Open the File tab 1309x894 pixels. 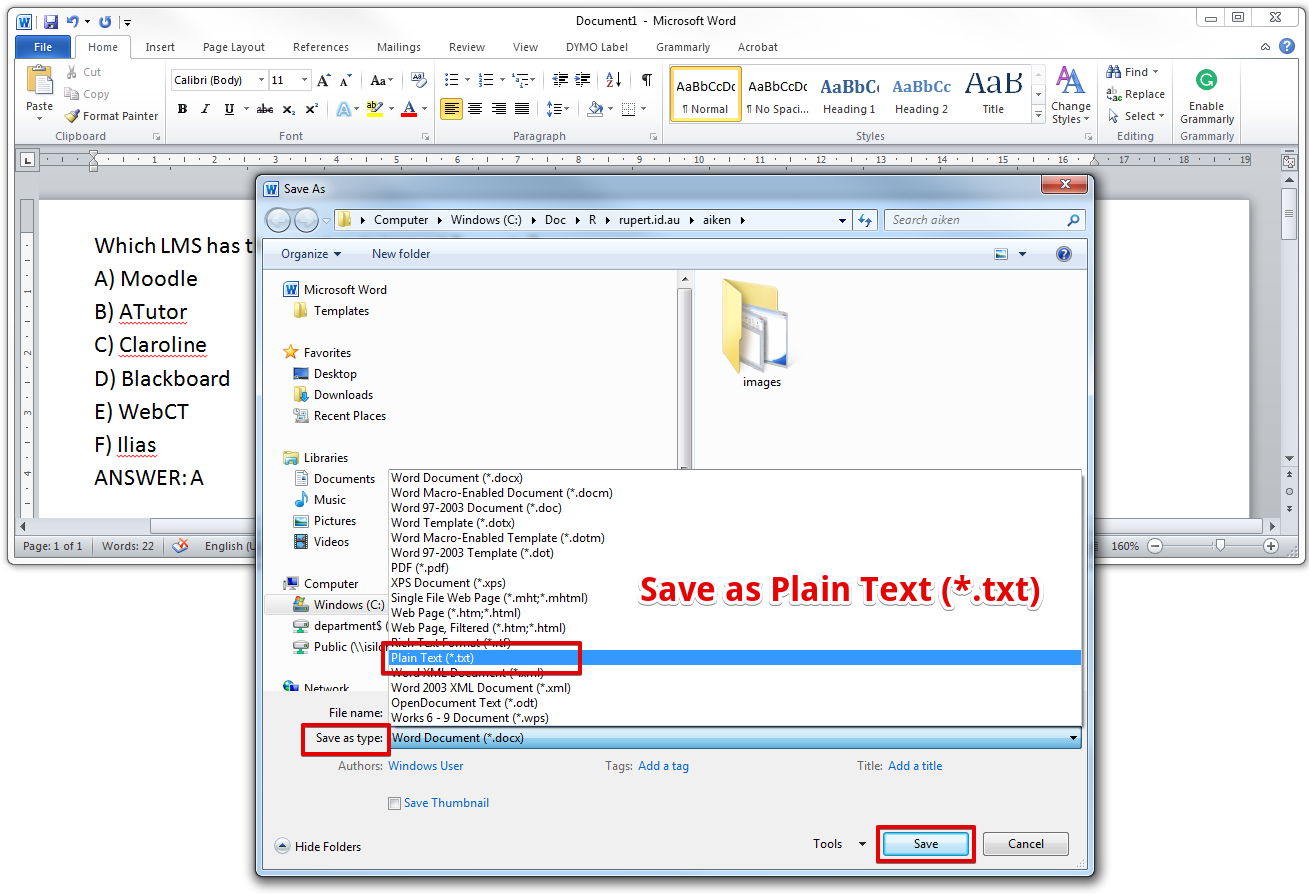click(x=43, y=47)
